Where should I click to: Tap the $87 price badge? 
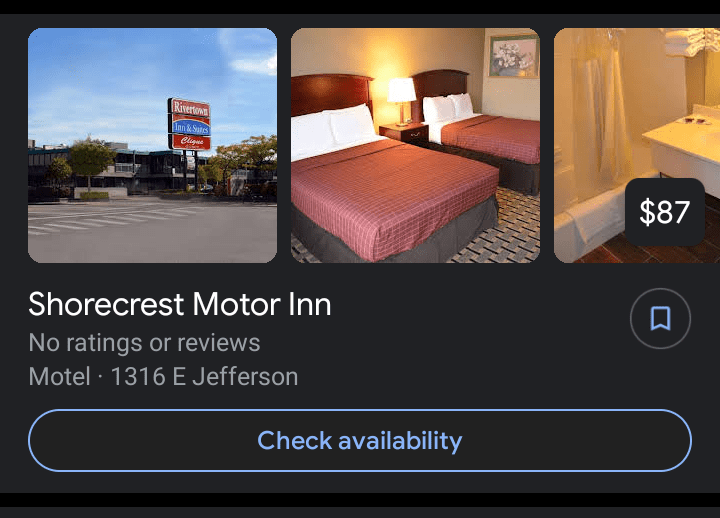[665, 212]
